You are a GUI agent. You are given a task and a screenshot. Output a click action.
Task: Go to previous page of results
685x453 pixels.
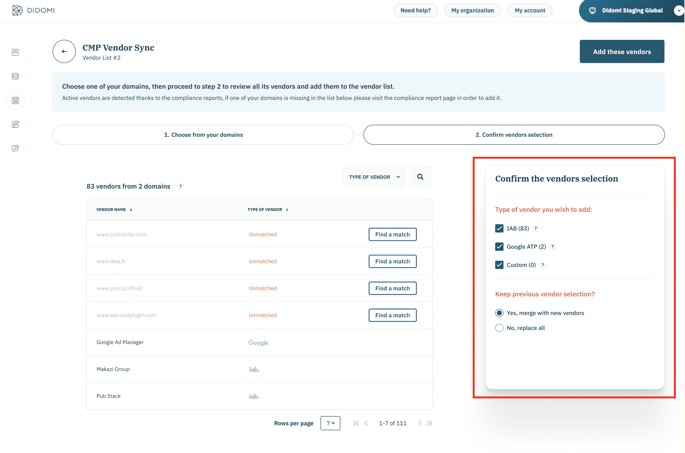pyautogui.click(x=366, y=423)
